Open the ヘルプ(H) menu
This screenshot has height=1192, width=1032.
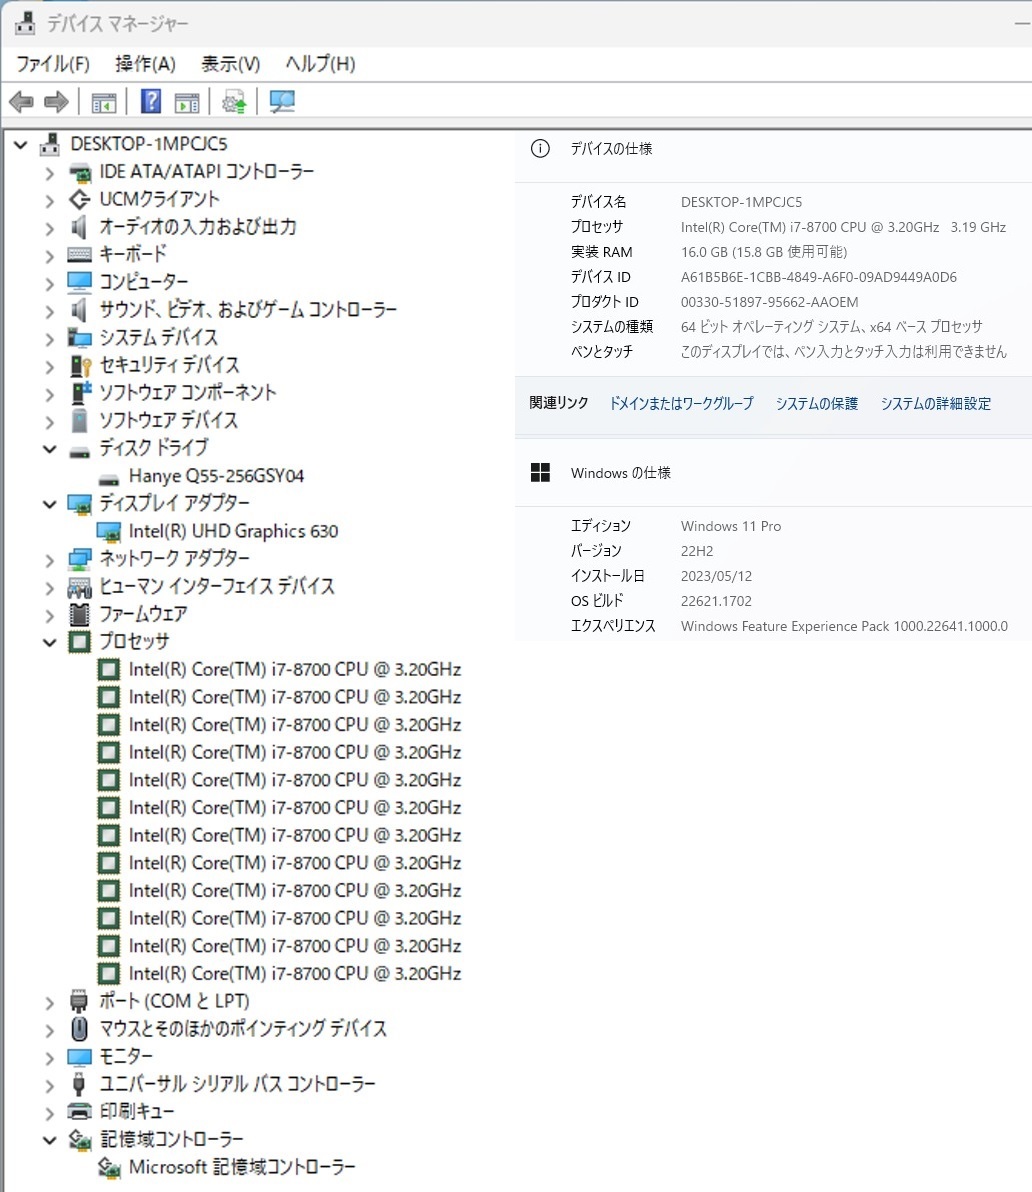point(320,64)
